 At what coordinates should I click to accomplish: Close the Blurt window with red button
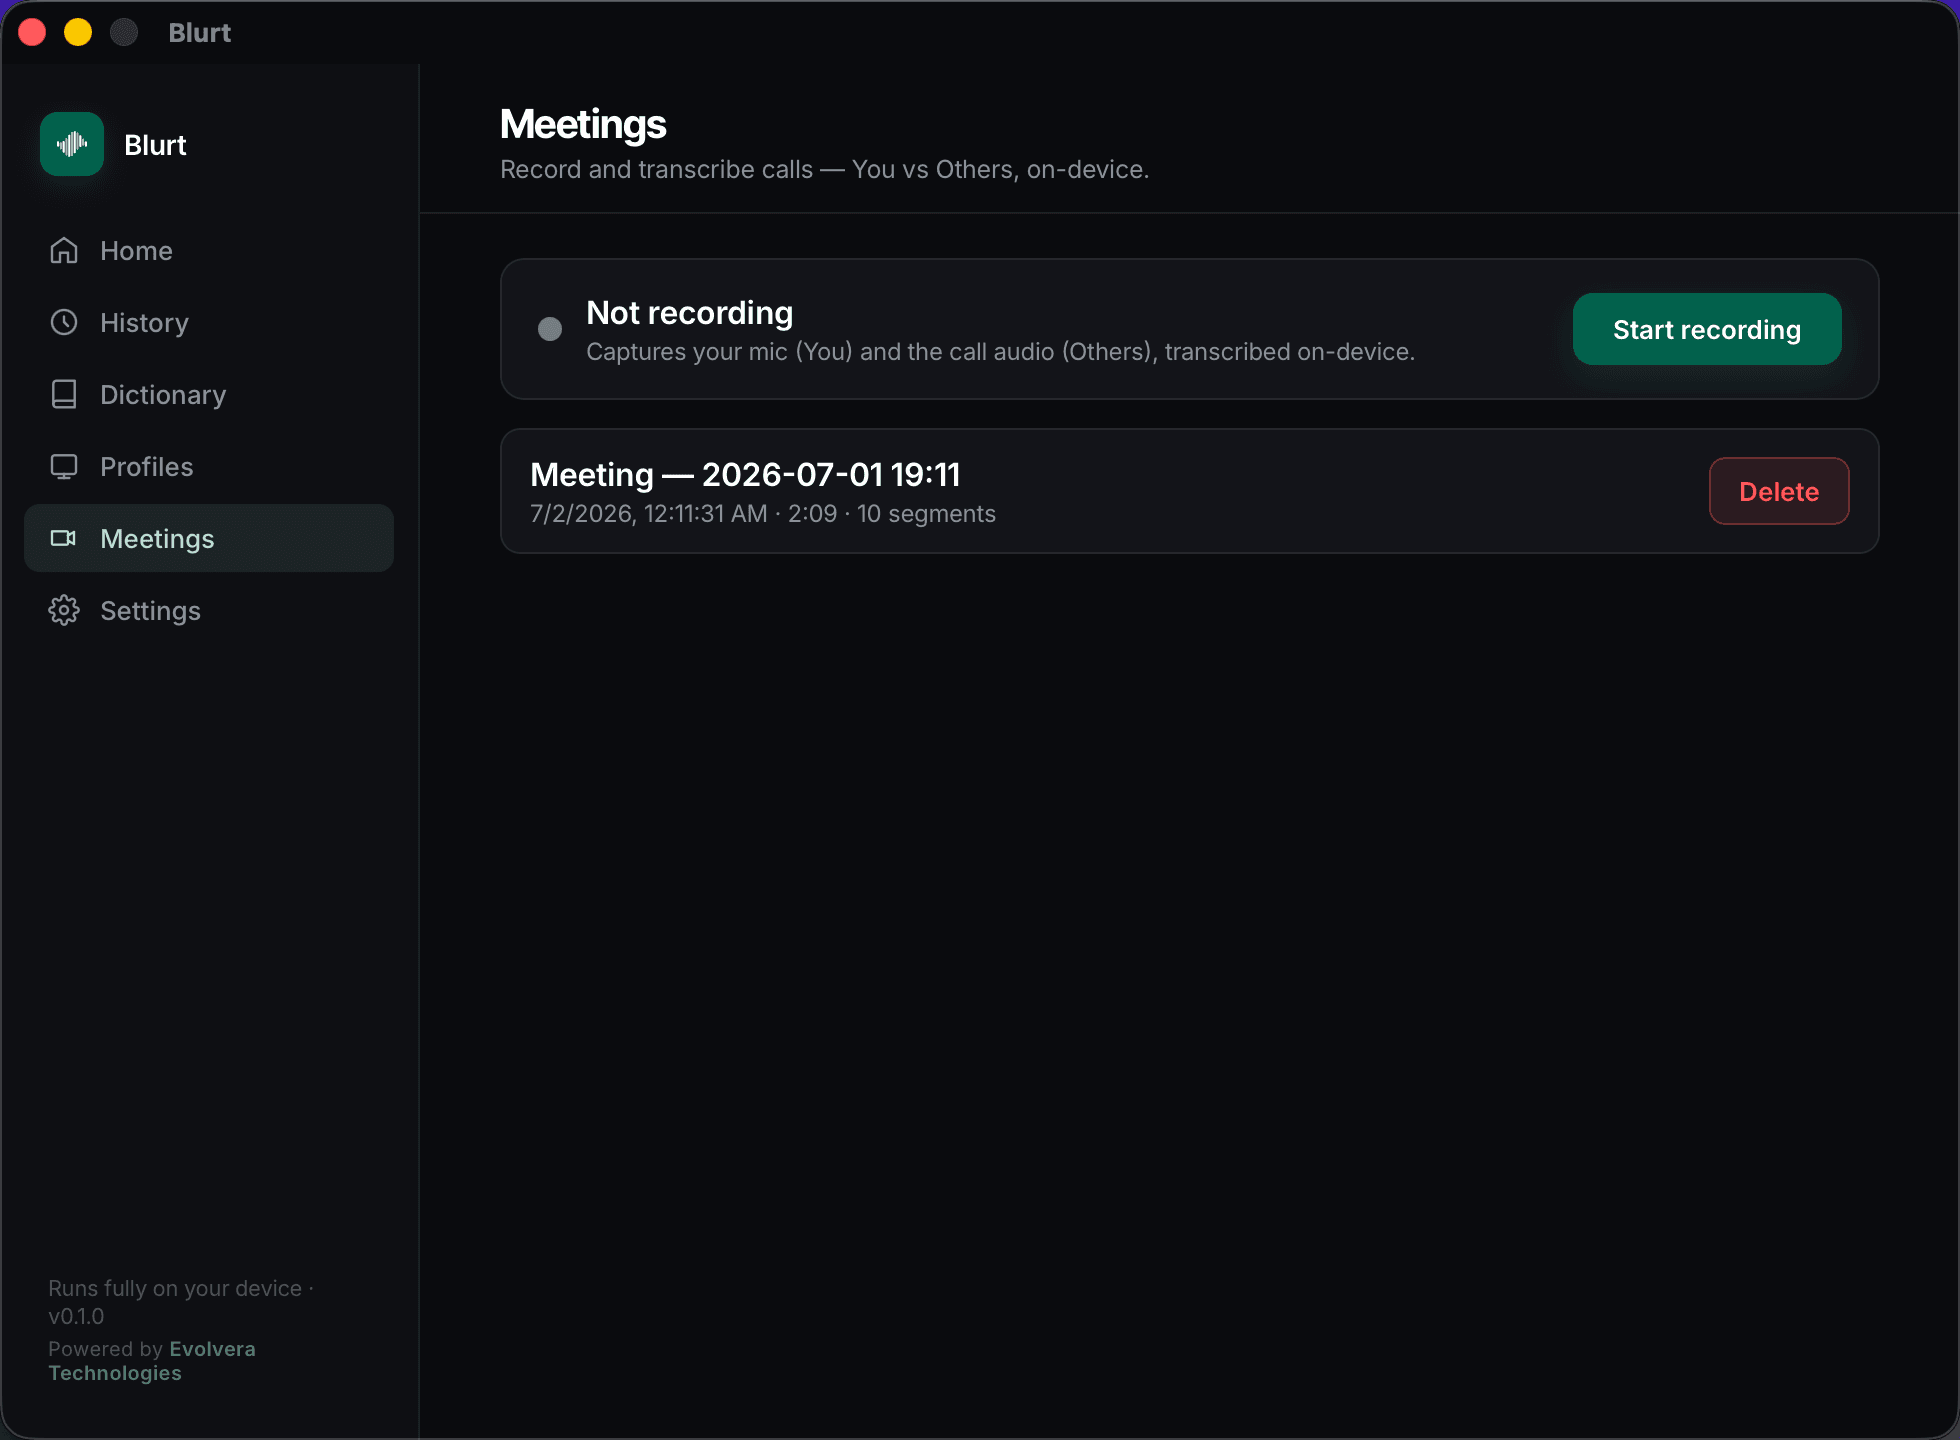(x=32, y=32)
